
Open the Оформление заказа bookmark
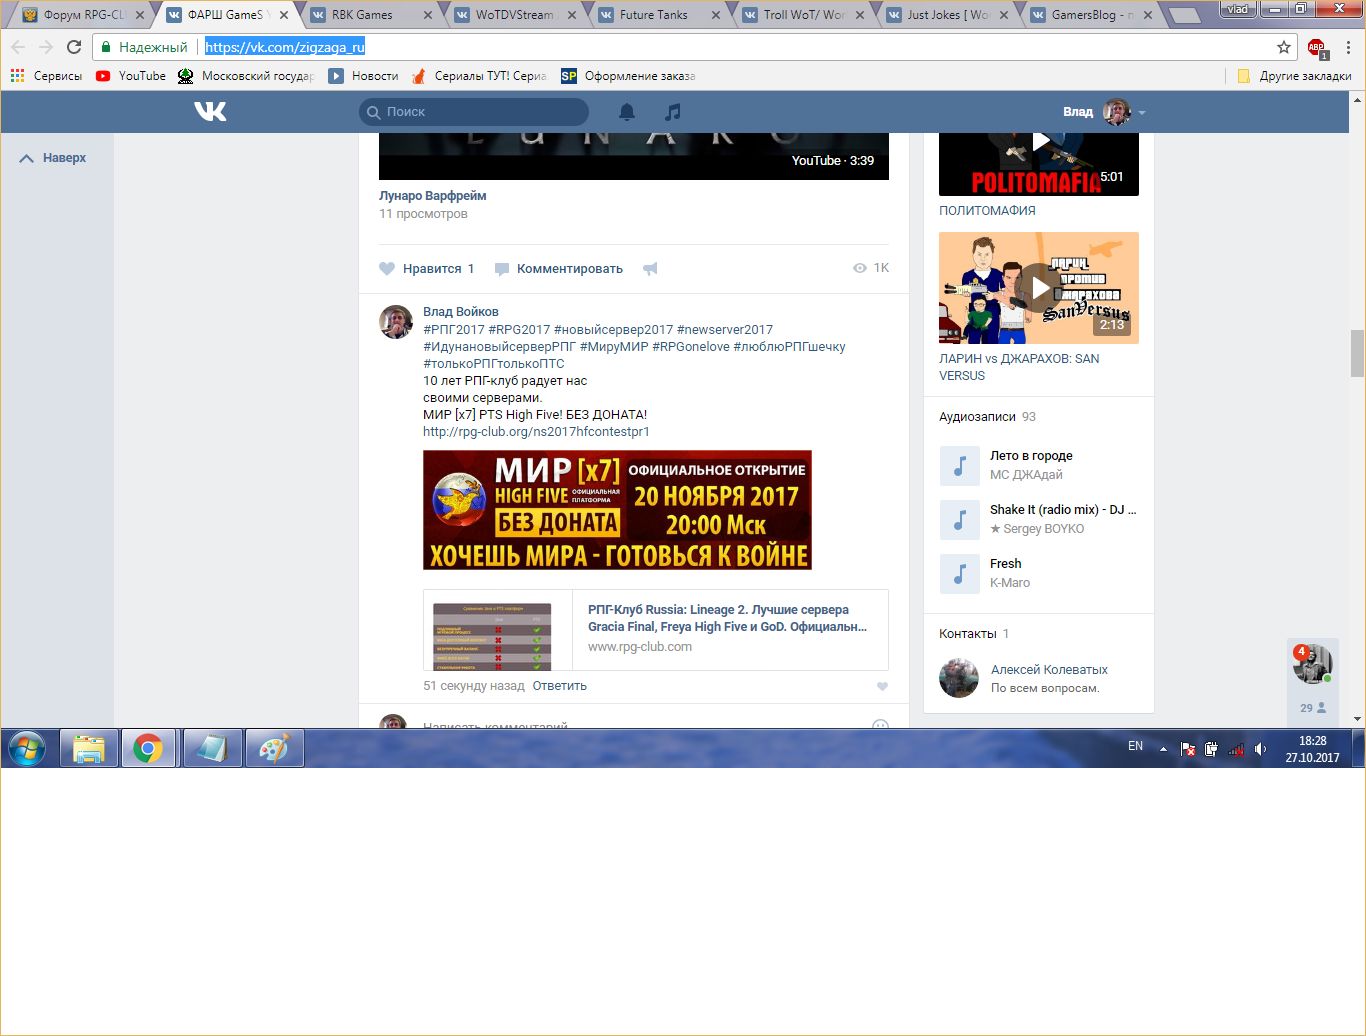(x=628, y=76)
